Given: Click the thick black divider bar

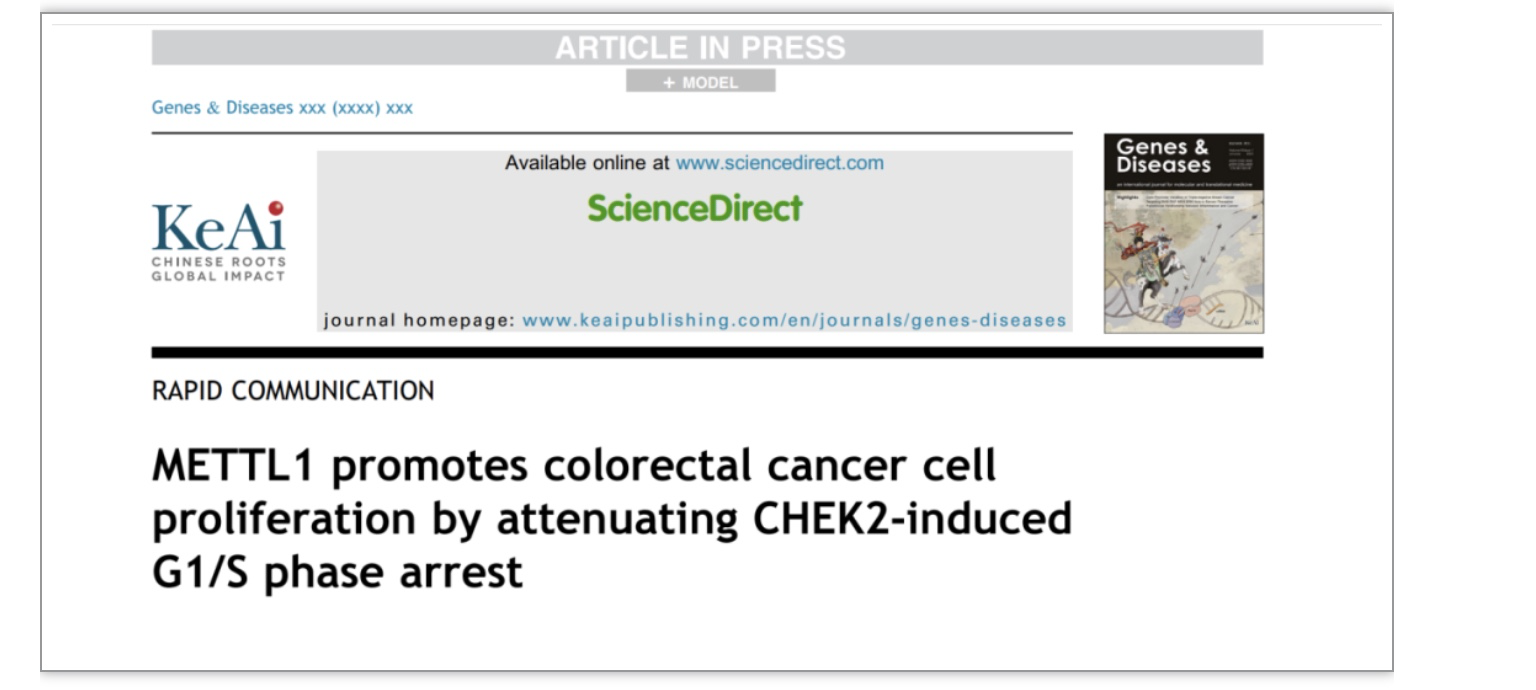Looking at the screenshot, I should [707, 352].
